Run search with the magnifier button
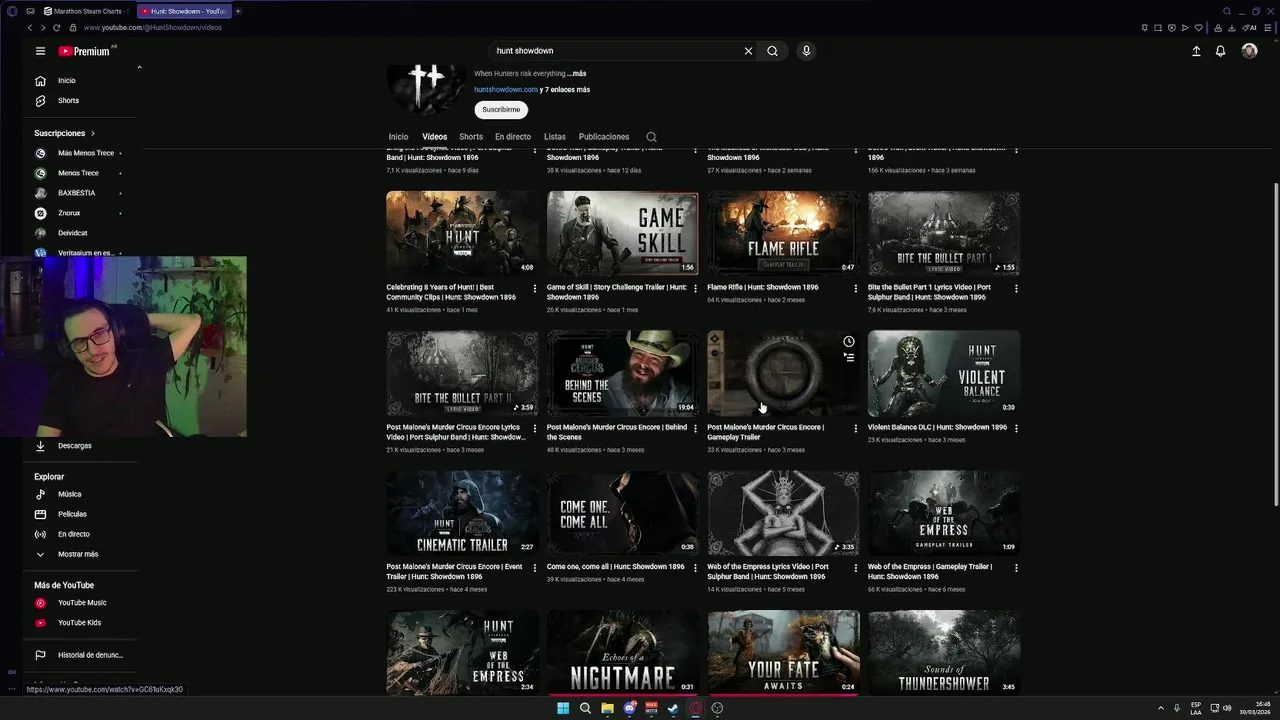This screenshot has height=720, width=1280. click(772, 51)
